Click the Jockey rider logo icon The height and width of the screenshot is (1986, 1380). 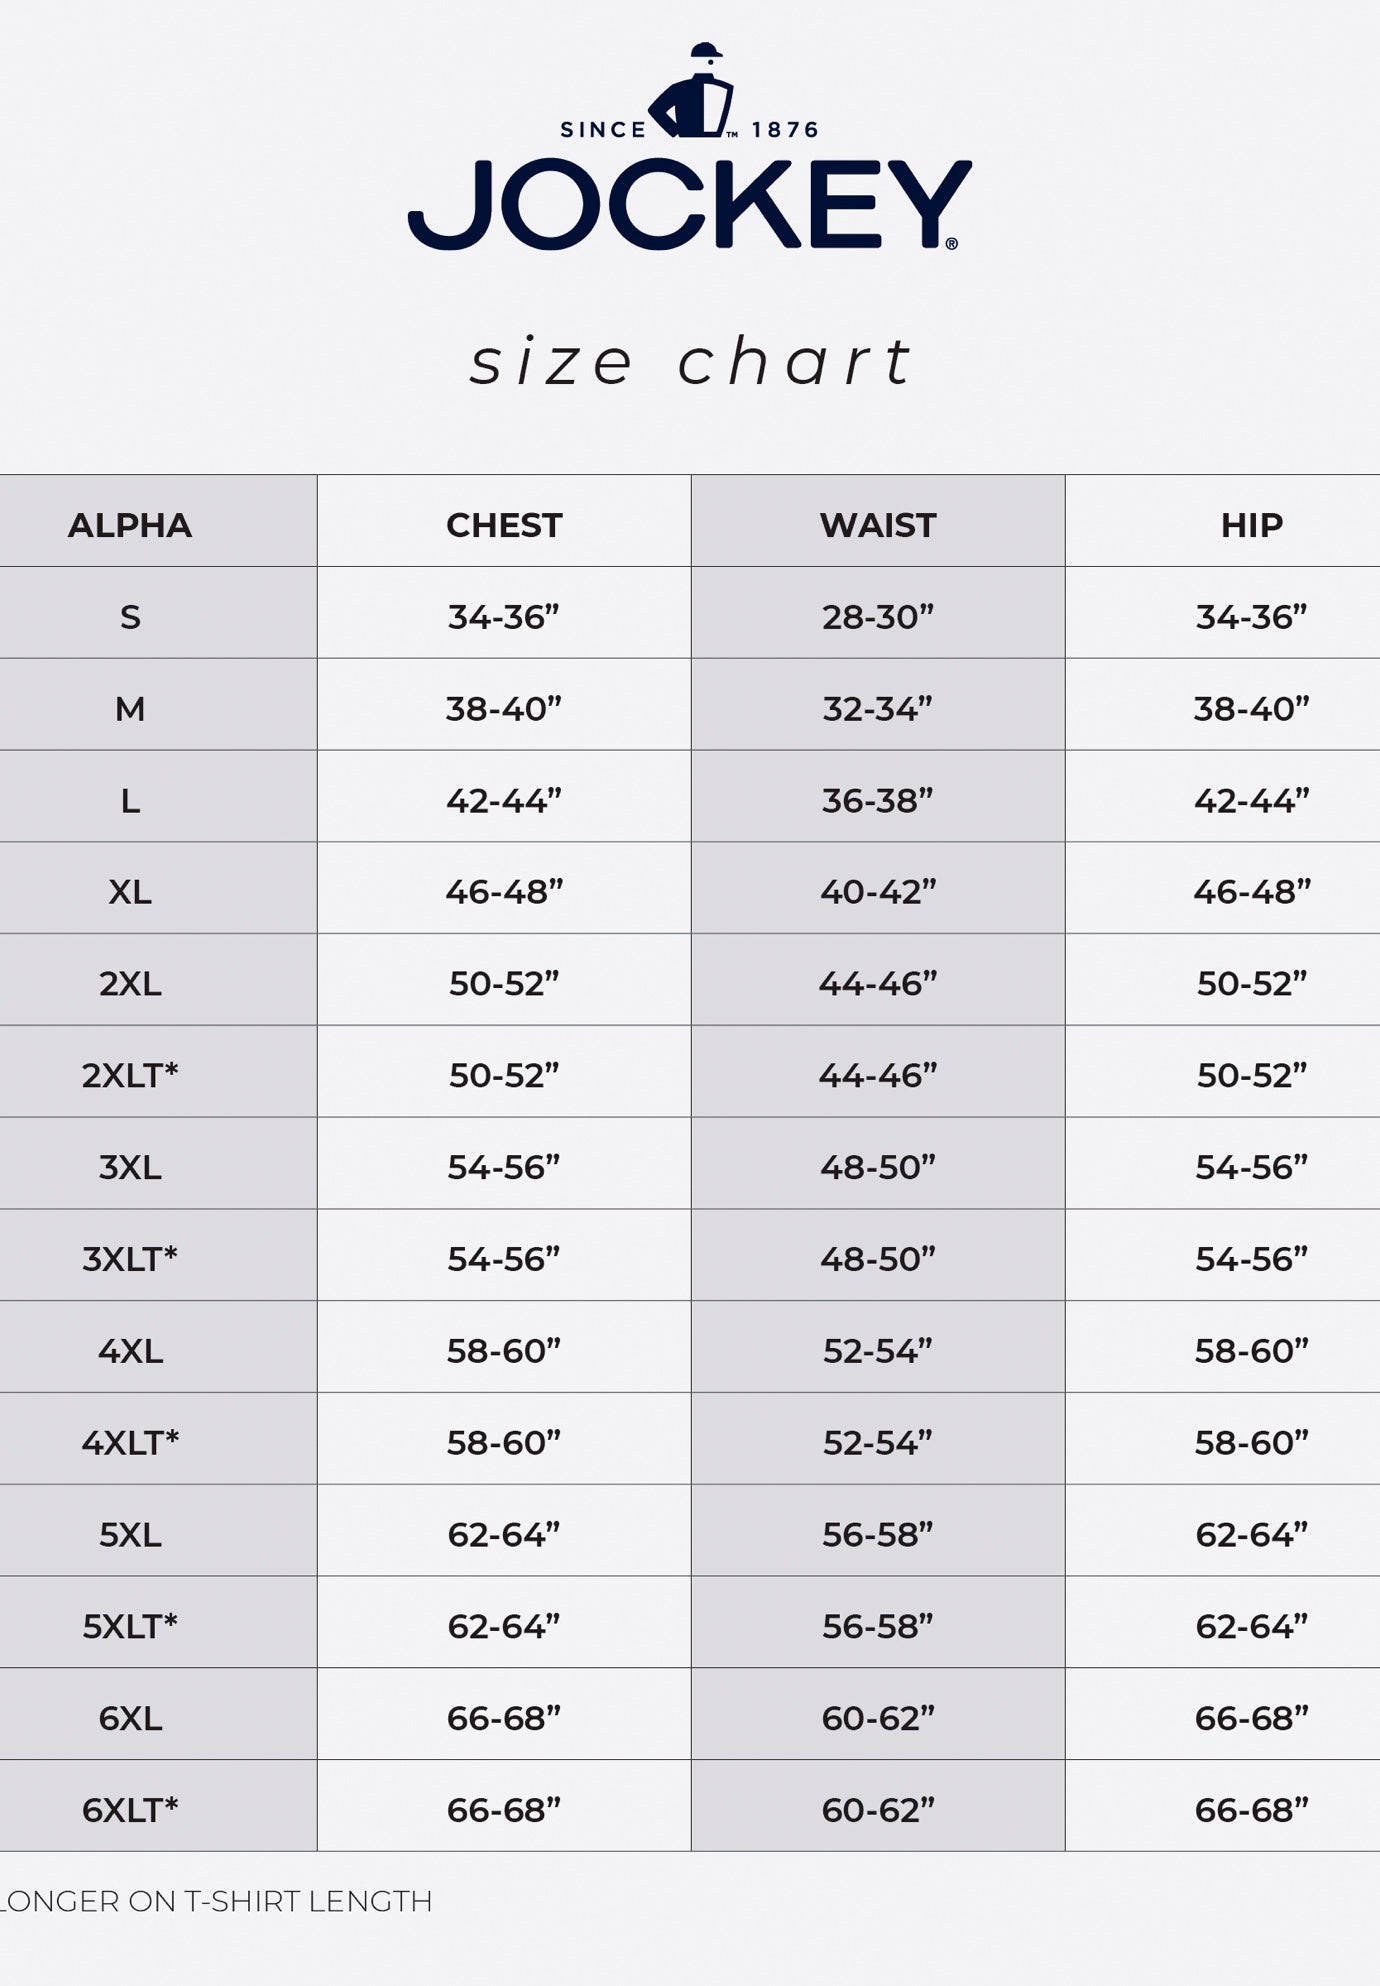coord(691,91)
